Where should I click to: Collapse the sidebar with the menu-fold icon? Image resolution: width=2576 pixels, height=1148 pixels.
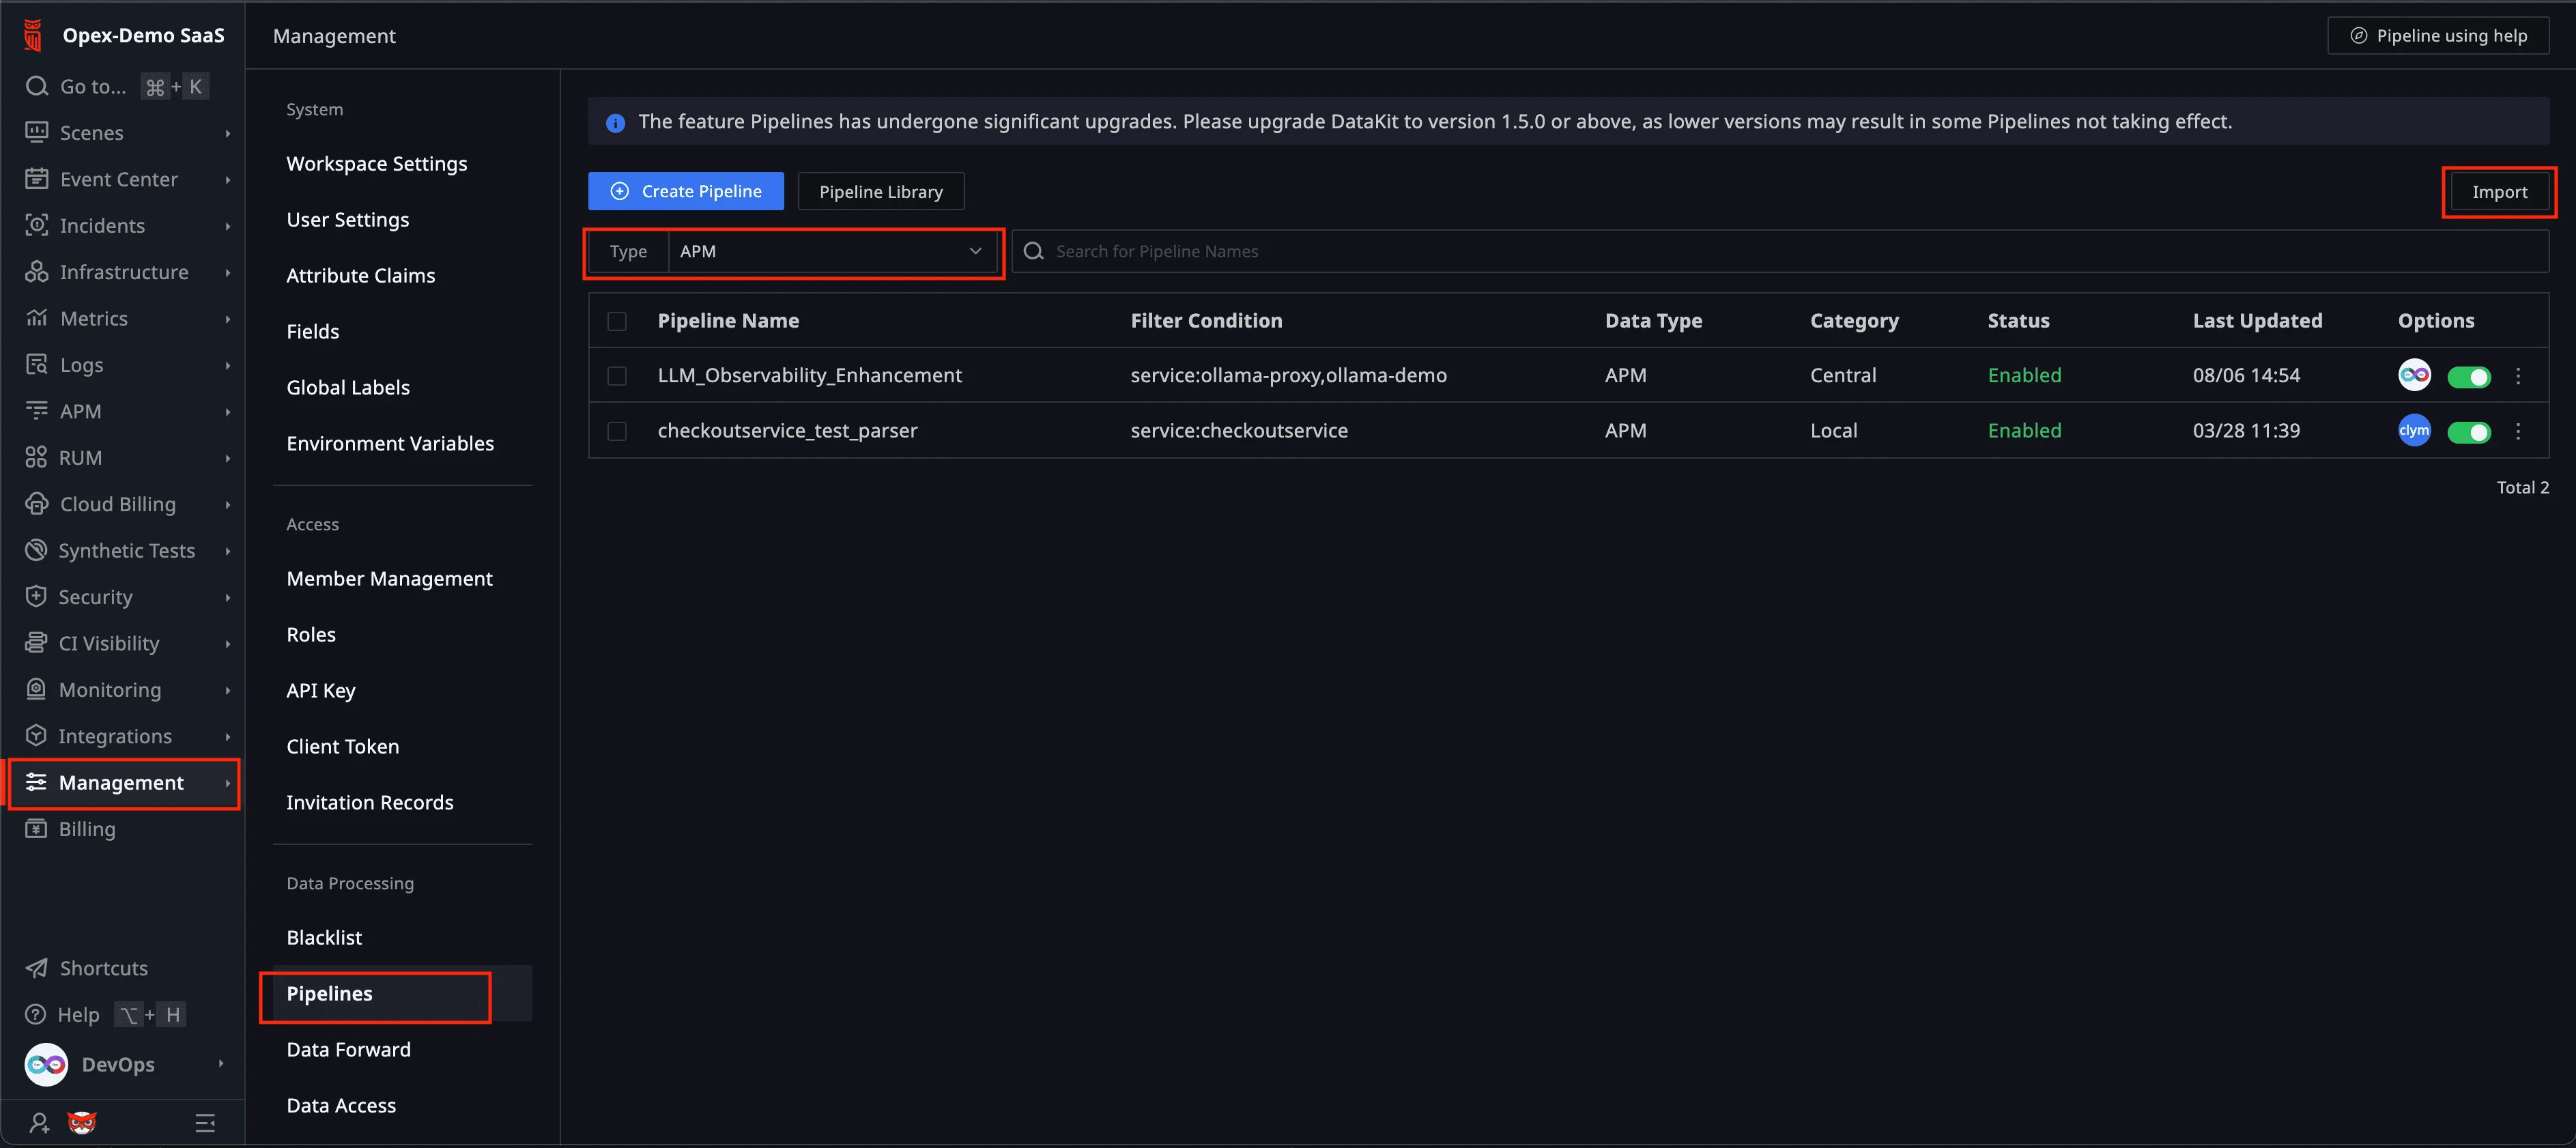tap(205, 1123)
